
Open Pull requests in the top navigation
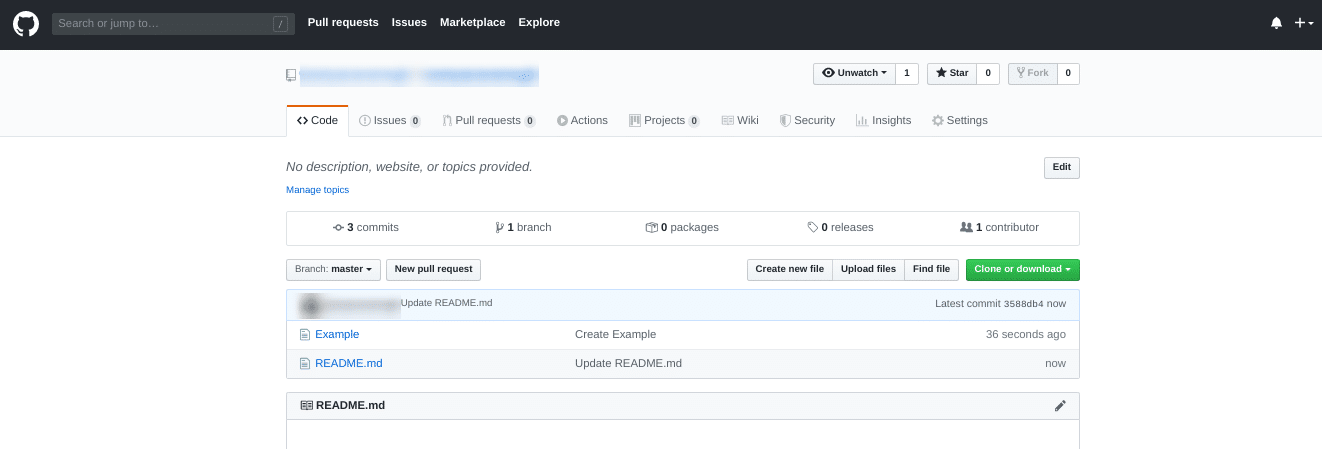click(x=343, y=22)
